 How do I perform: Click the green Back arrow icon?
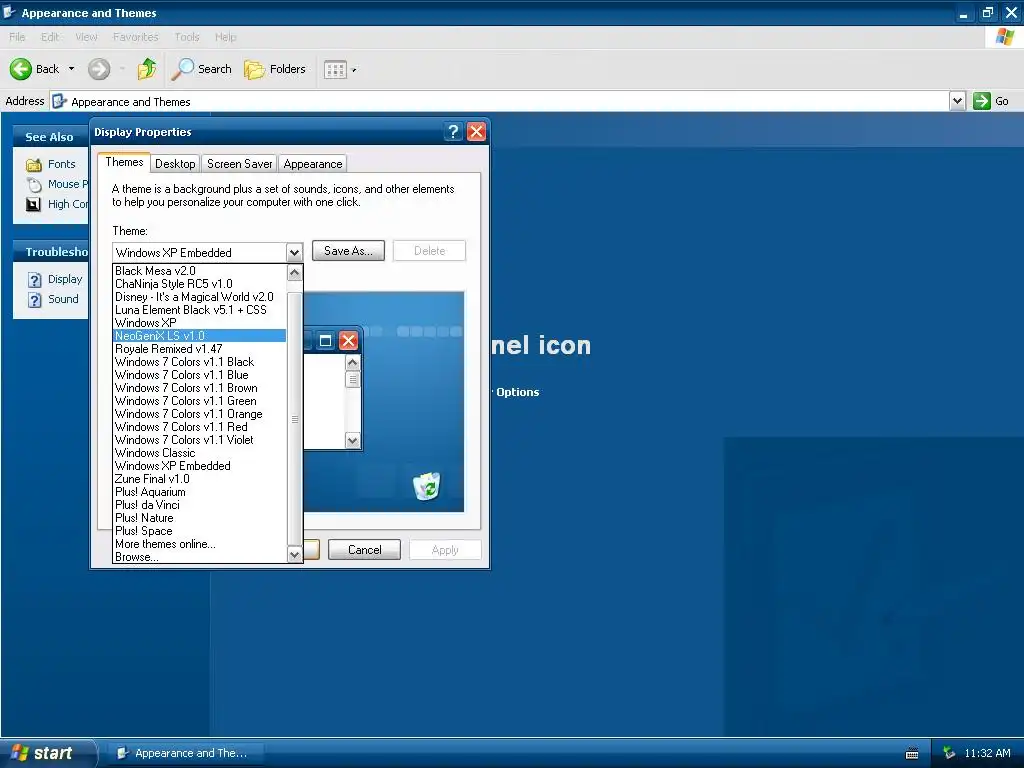click(20, 69)
